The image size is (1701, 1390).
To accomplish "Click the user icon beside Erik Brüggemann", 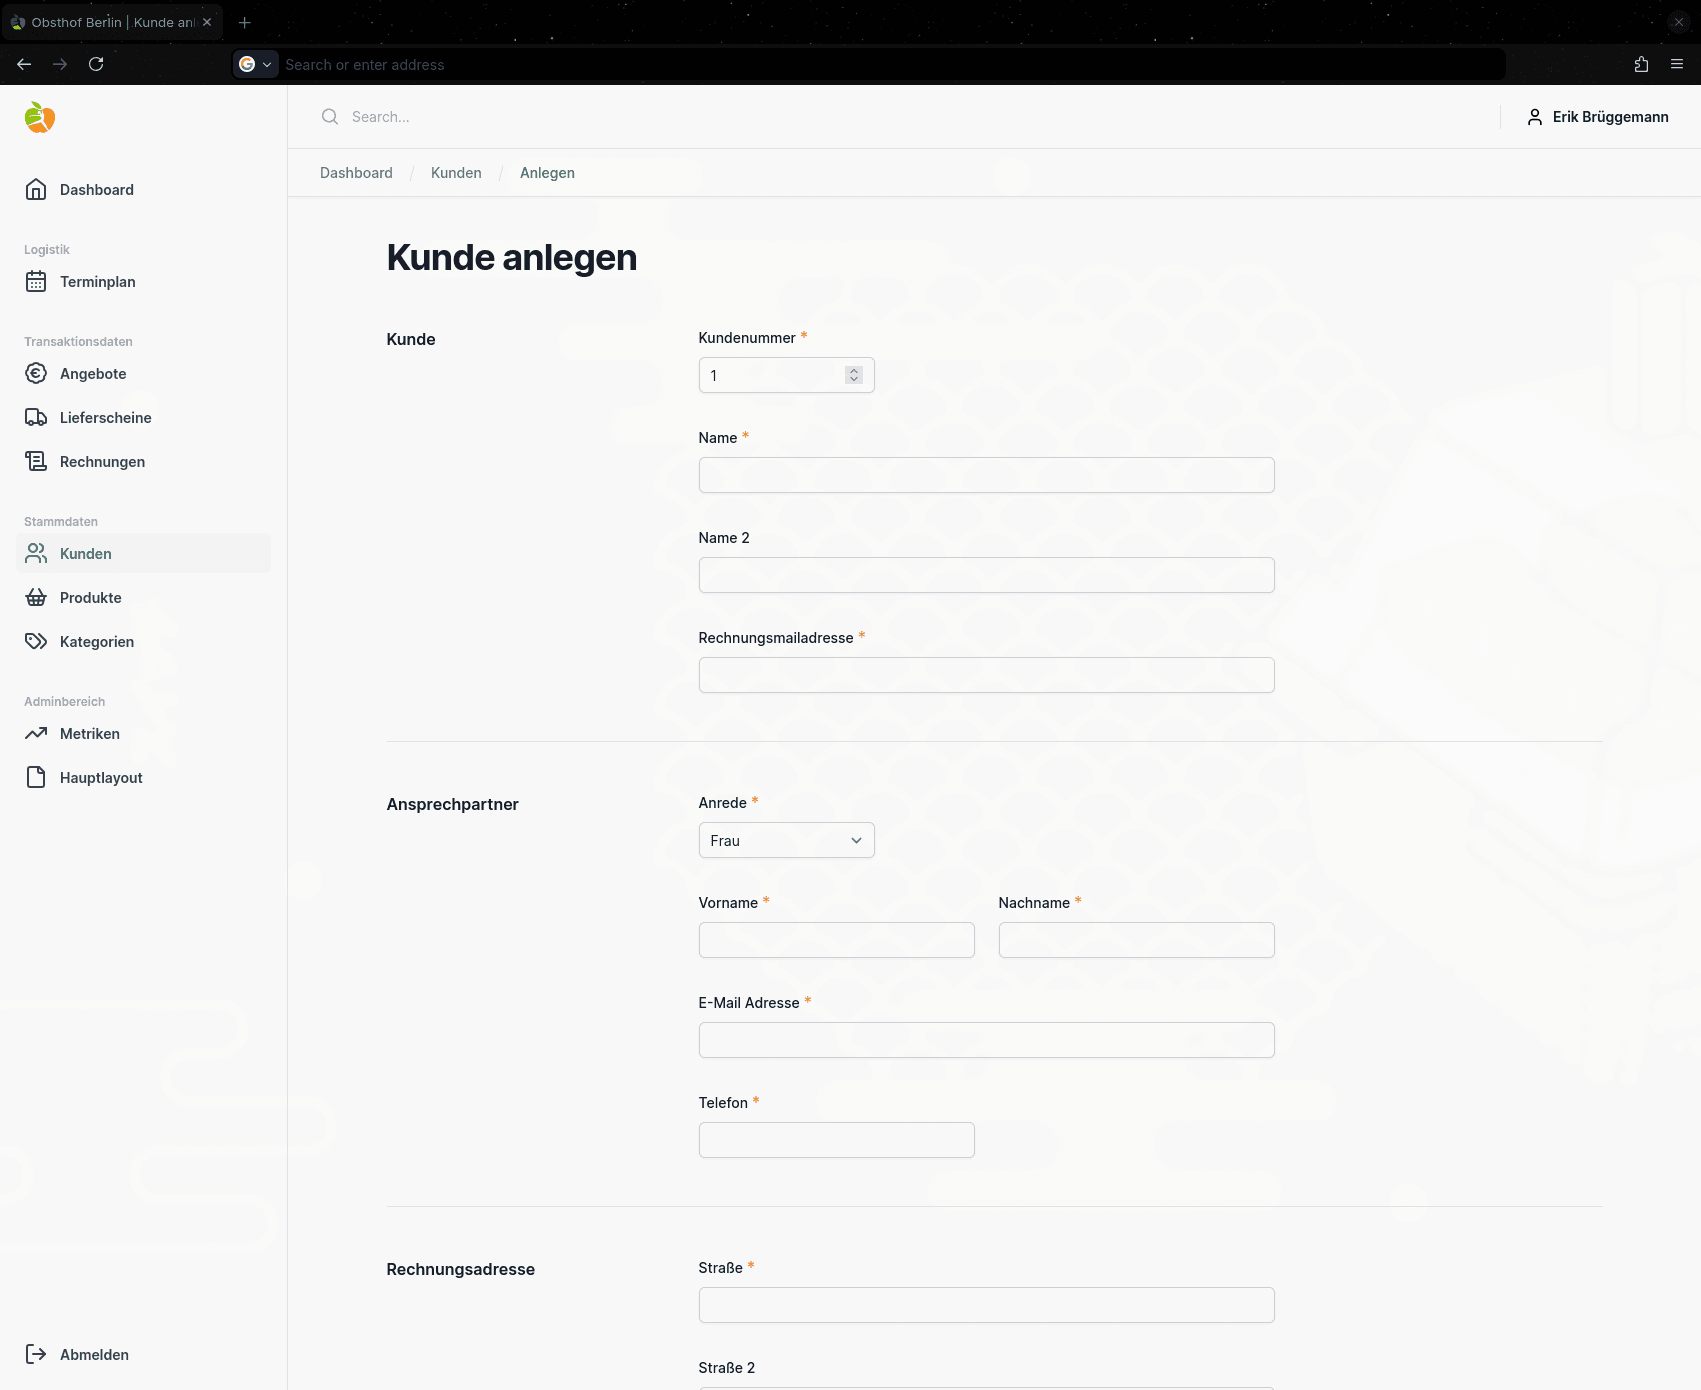I will 1535,117.
